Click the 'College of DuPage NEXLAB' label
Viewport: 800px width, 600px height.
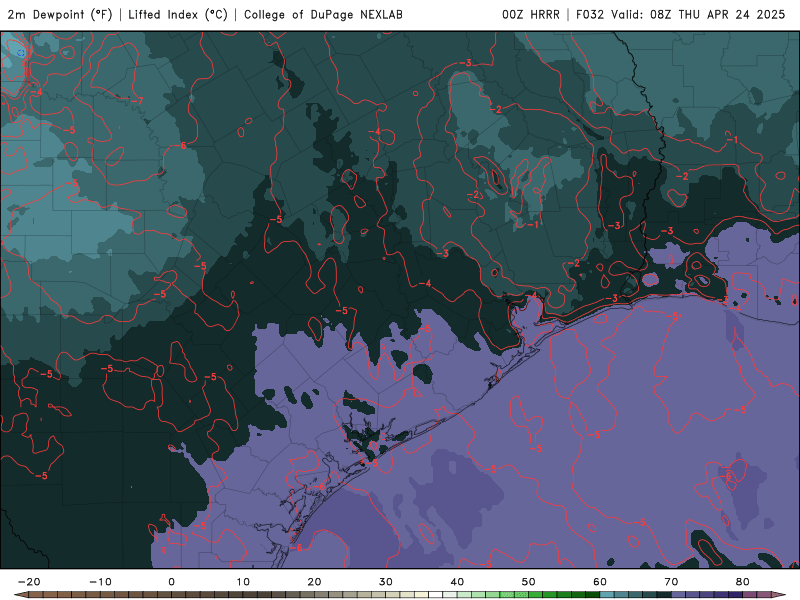[x=323, y=15]
